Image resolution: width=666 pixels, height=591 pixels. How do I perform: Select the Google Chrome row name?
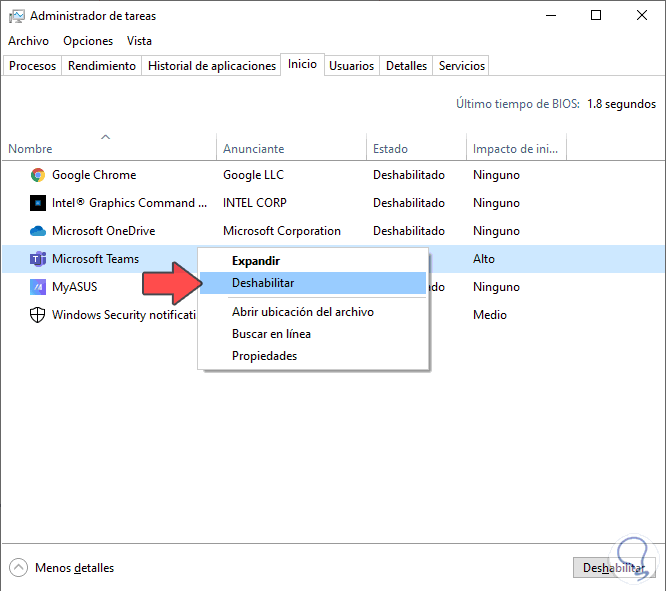(94, 175)
